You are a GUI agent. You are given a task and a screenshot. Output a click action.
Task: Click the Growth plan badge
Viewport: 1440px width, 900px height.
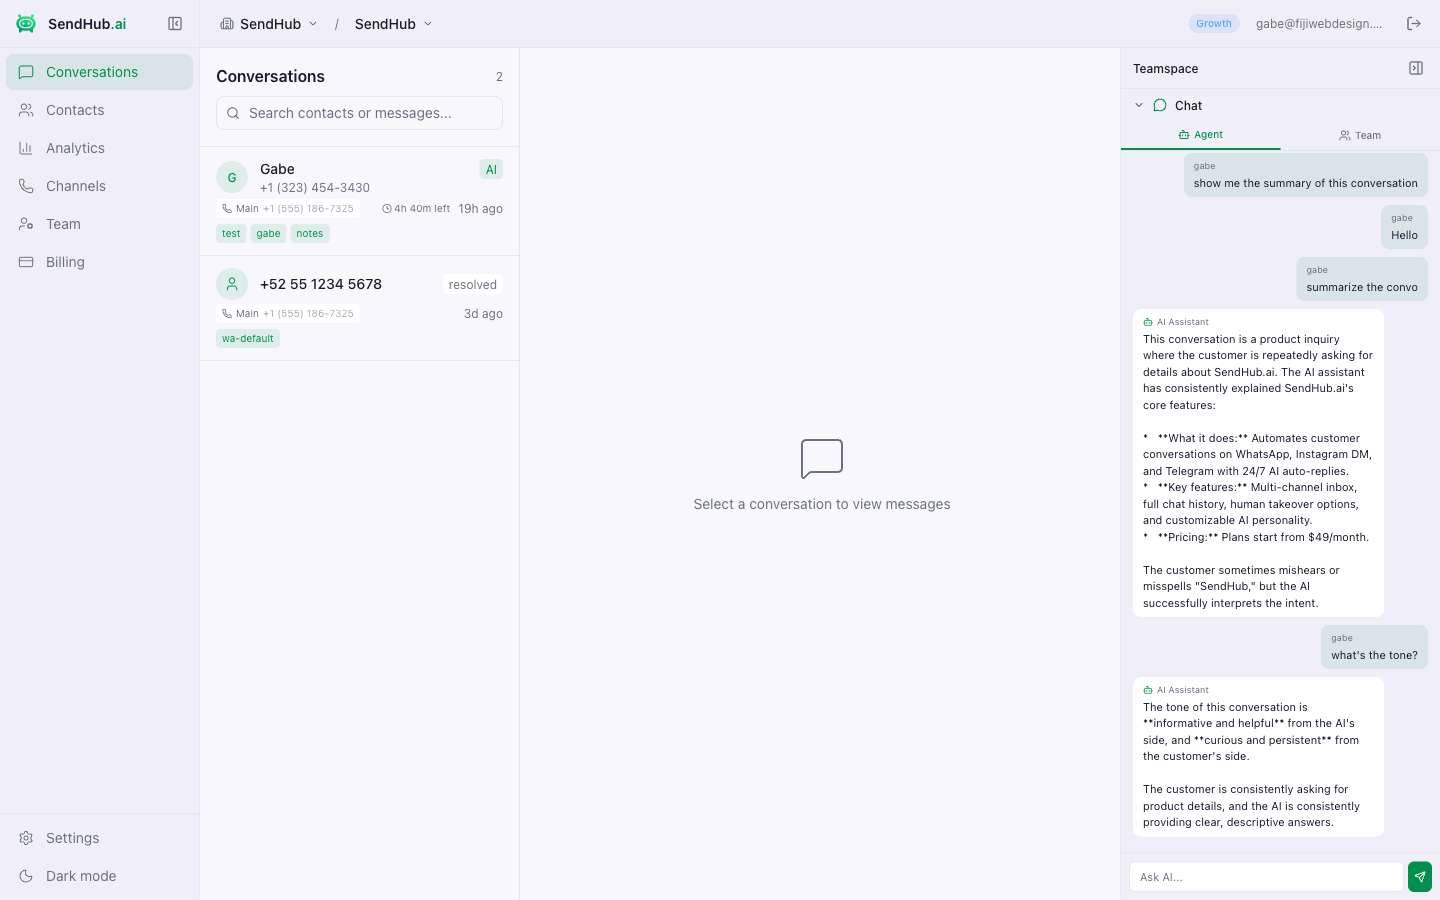tap(1214, 23)
